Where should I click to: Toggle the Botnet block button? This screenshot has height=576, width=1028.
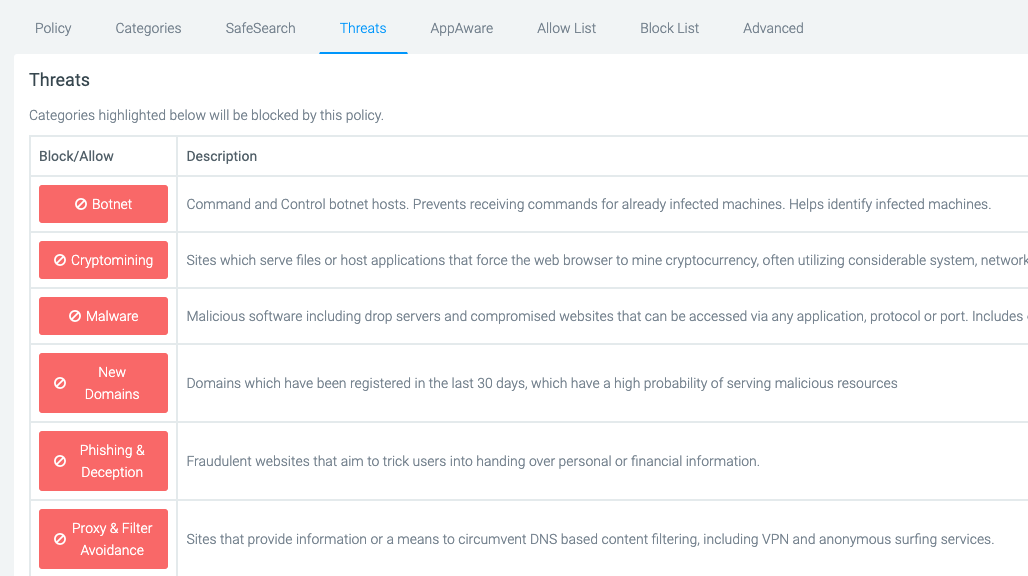pyautogui.click(x=104, y=204)
